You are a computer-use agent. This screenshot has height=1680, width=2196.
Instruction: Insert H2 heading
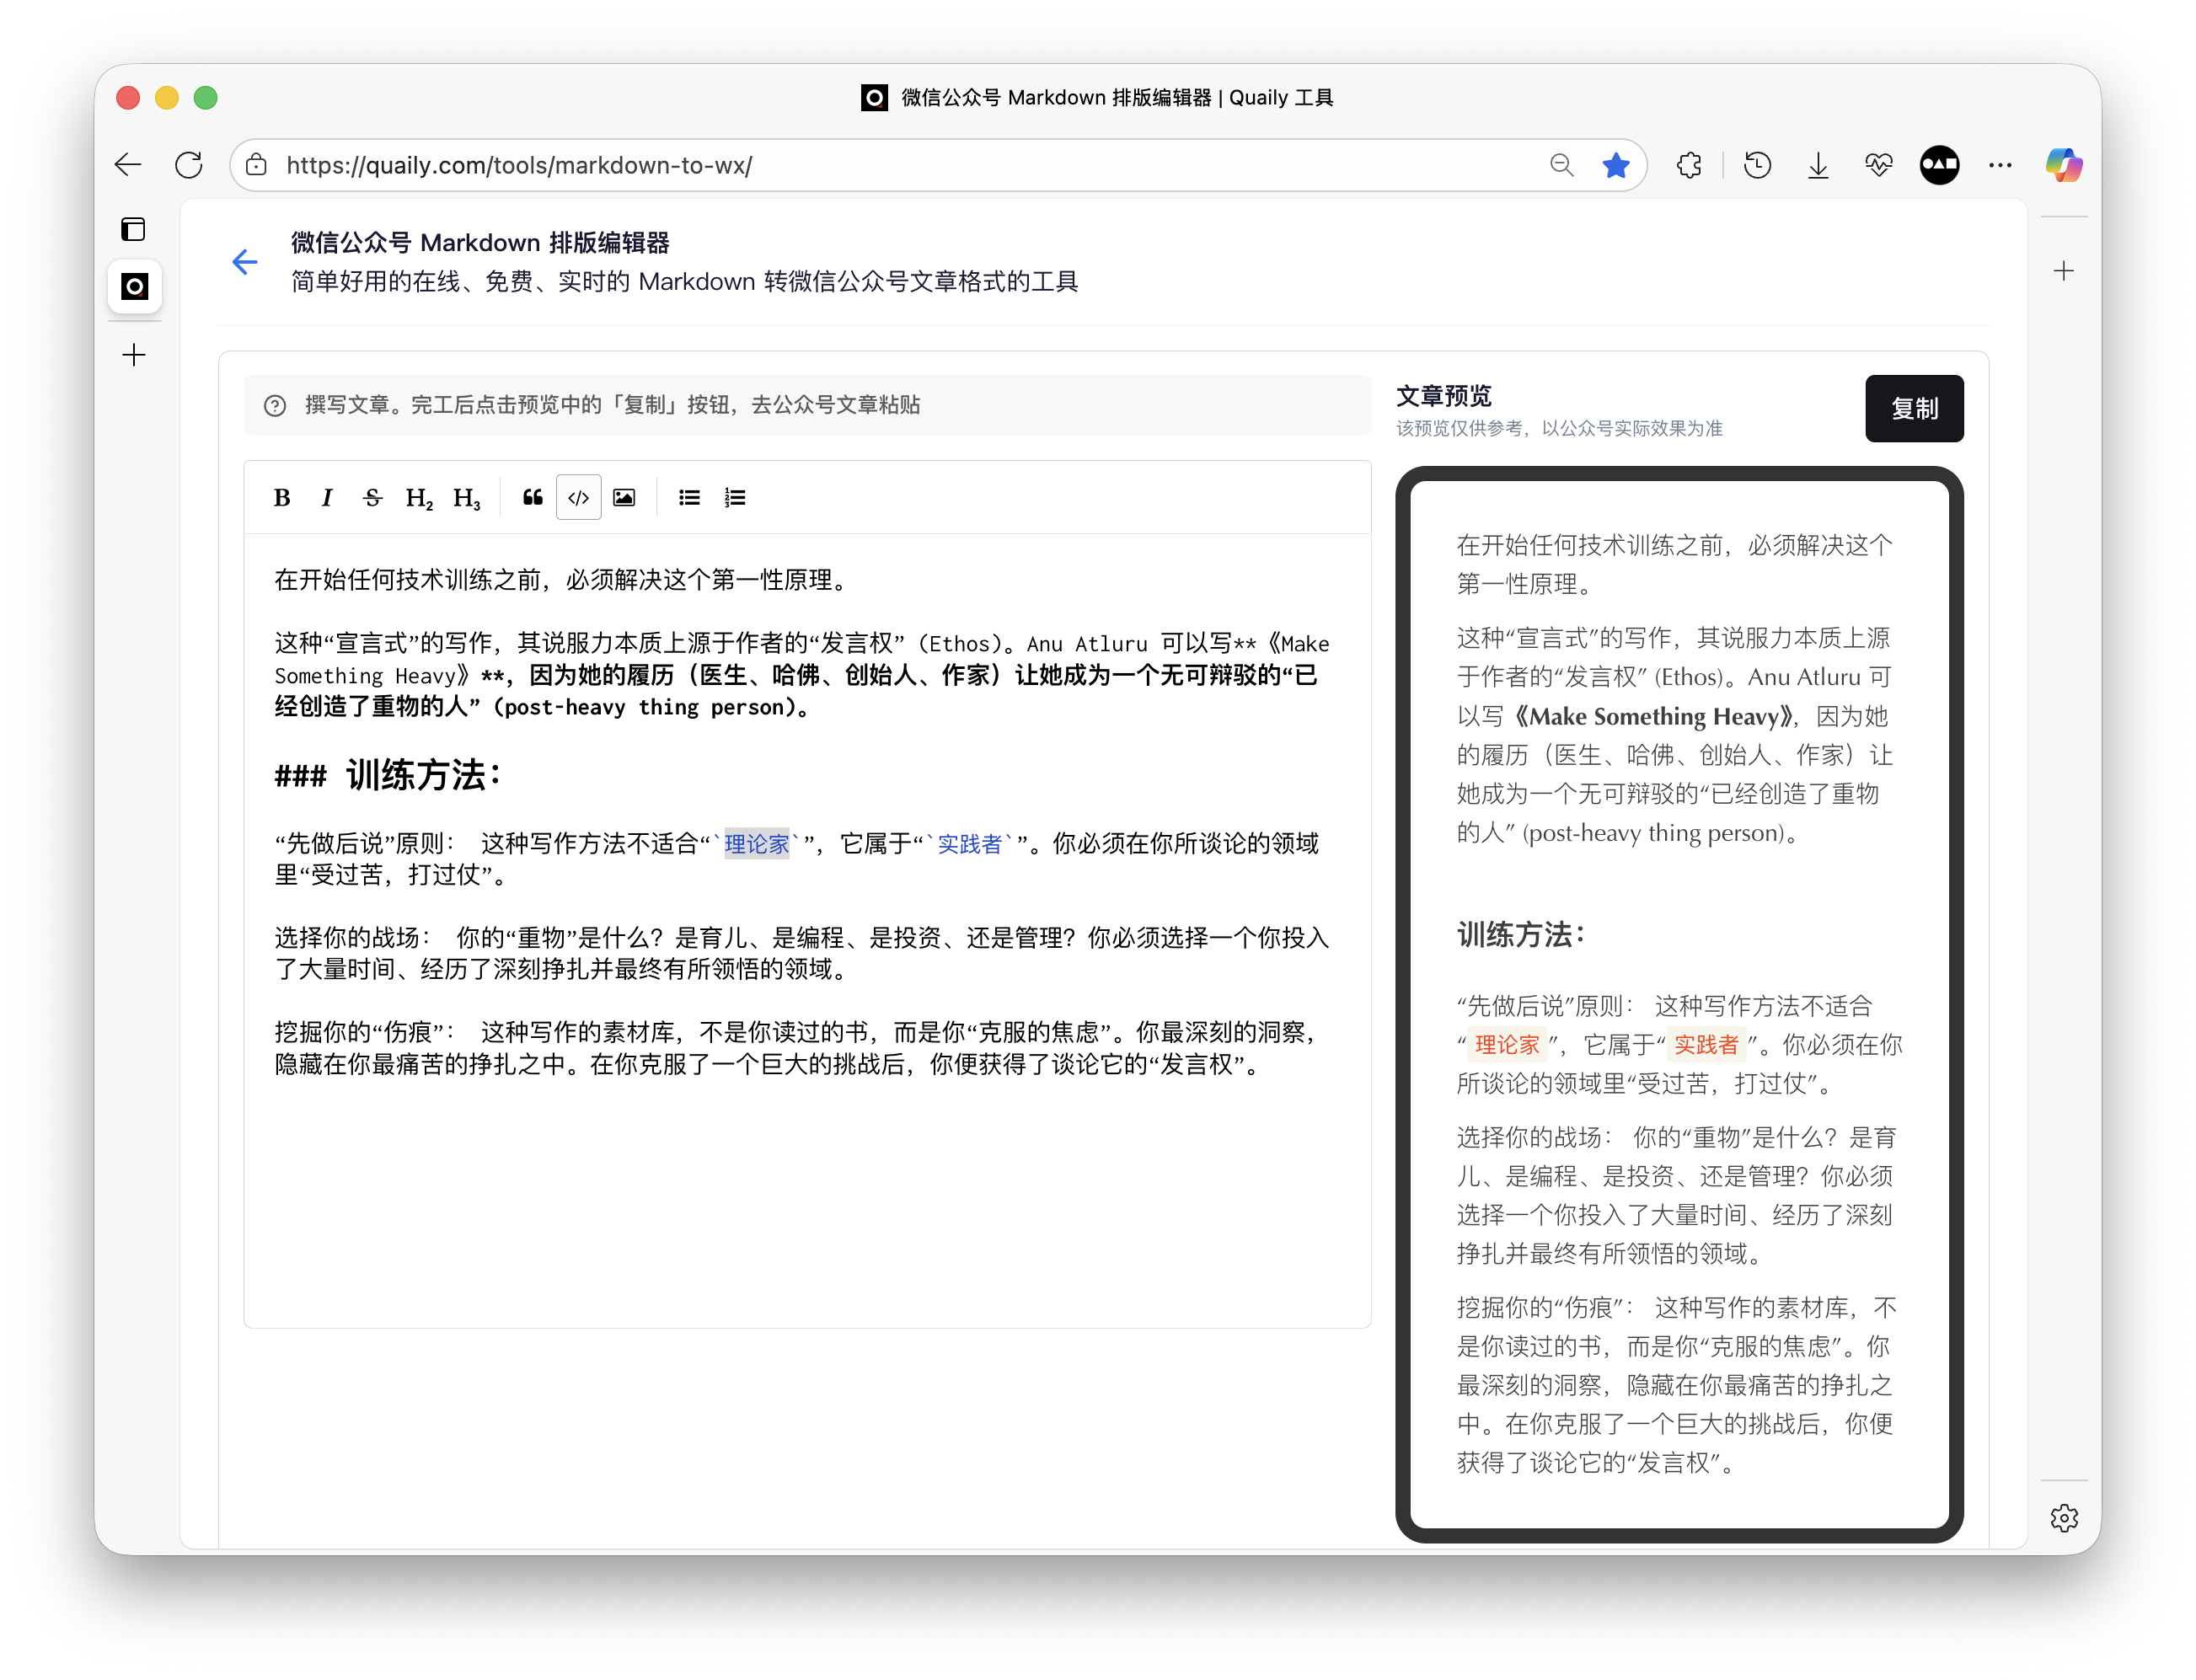(x=418, y=497)
